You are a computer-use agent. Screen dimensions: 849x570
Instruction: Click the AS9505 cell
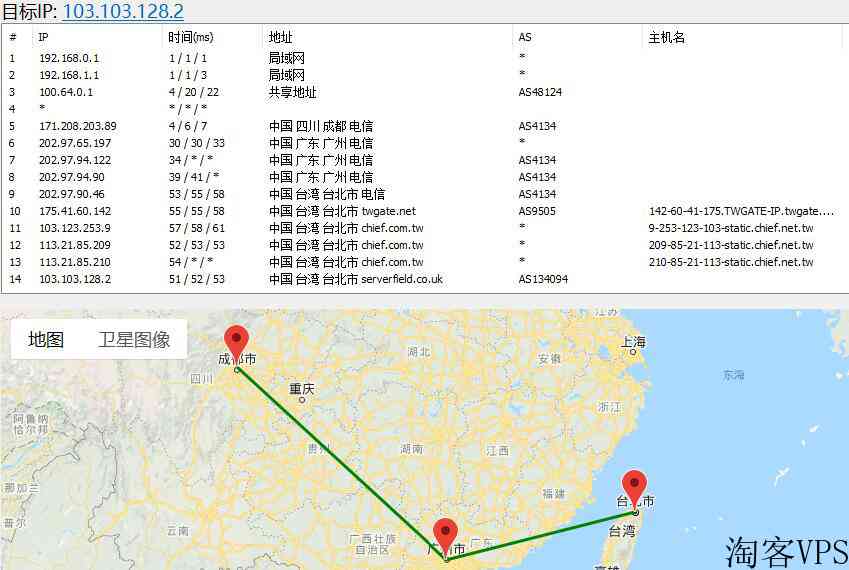point(537,211)
